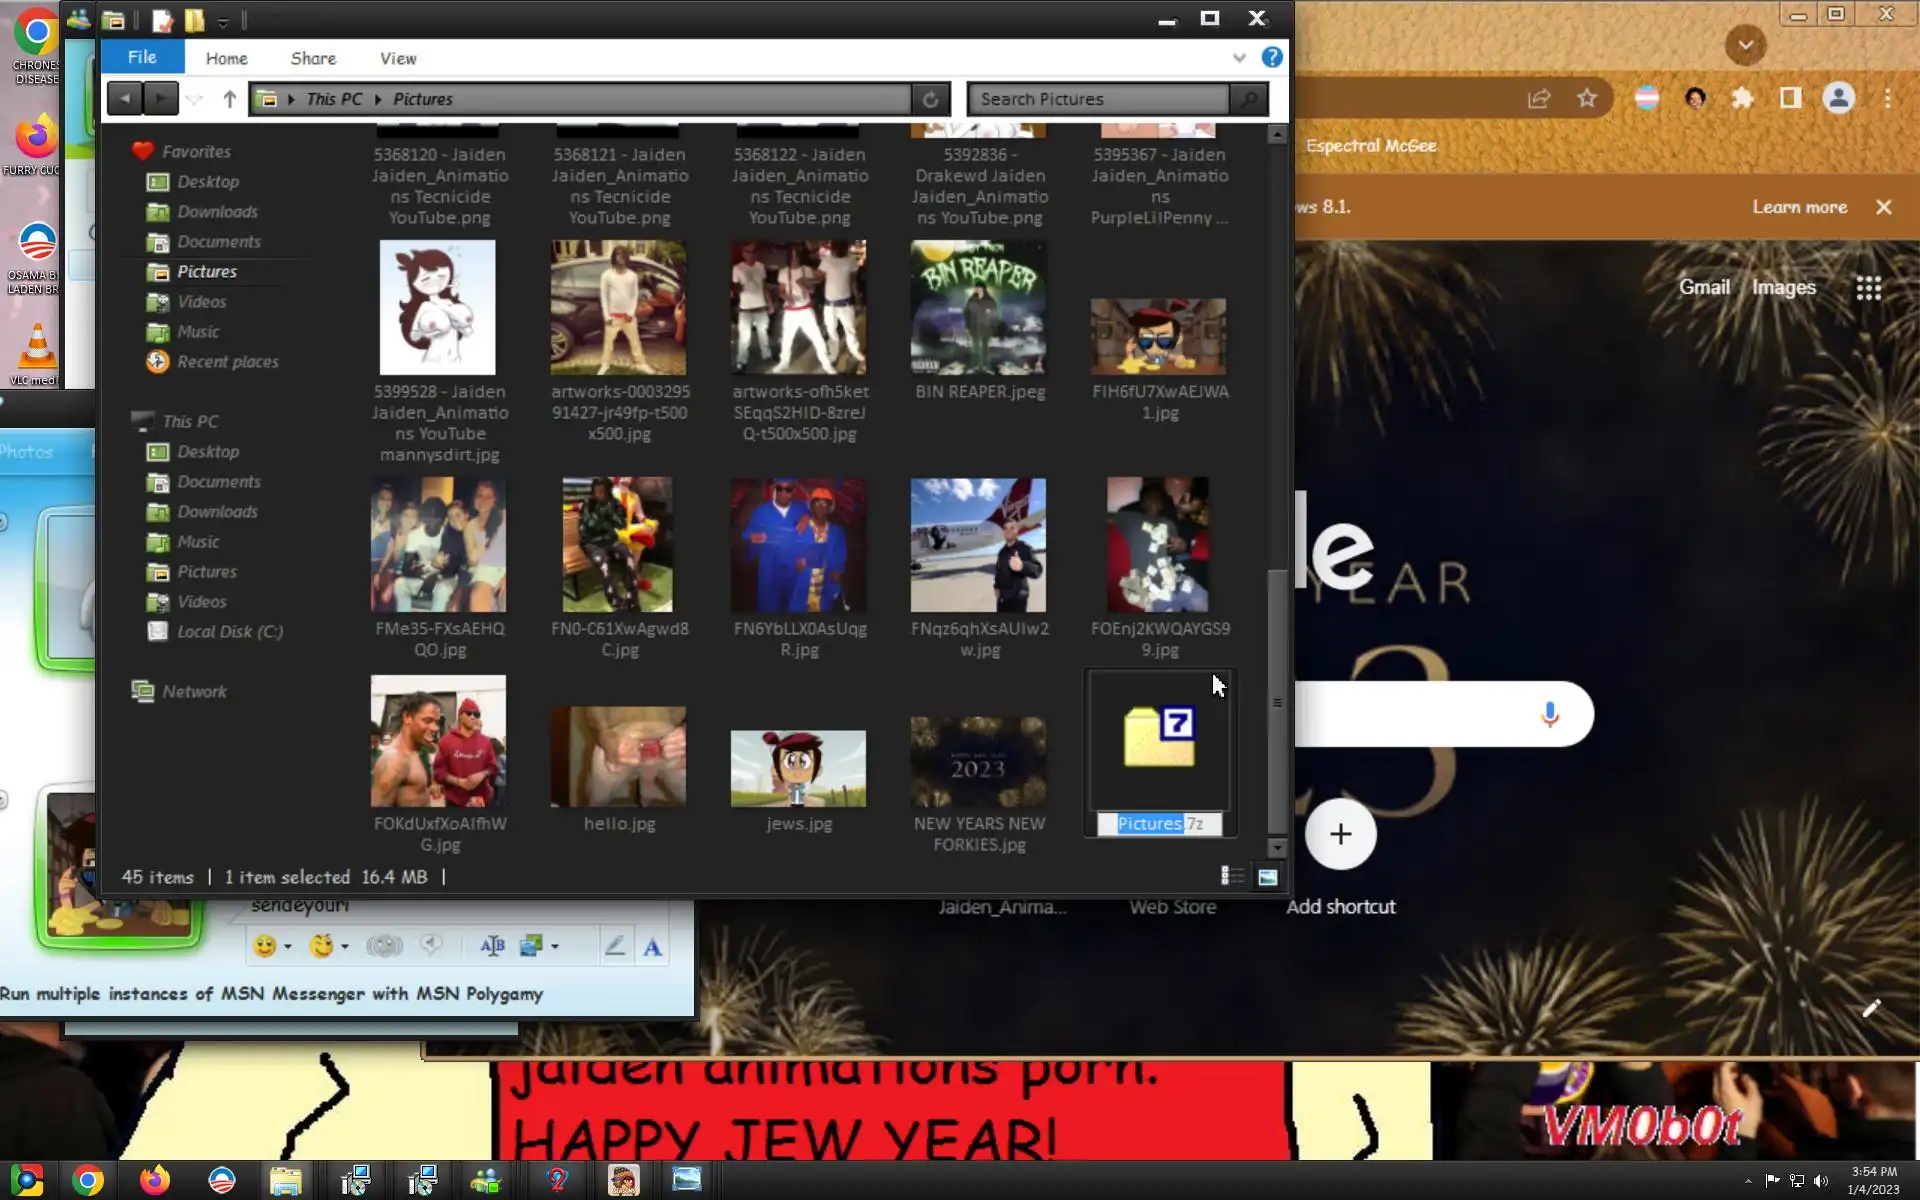
Task: Click the Google voice search microphone
Action: click(1550, 714)
